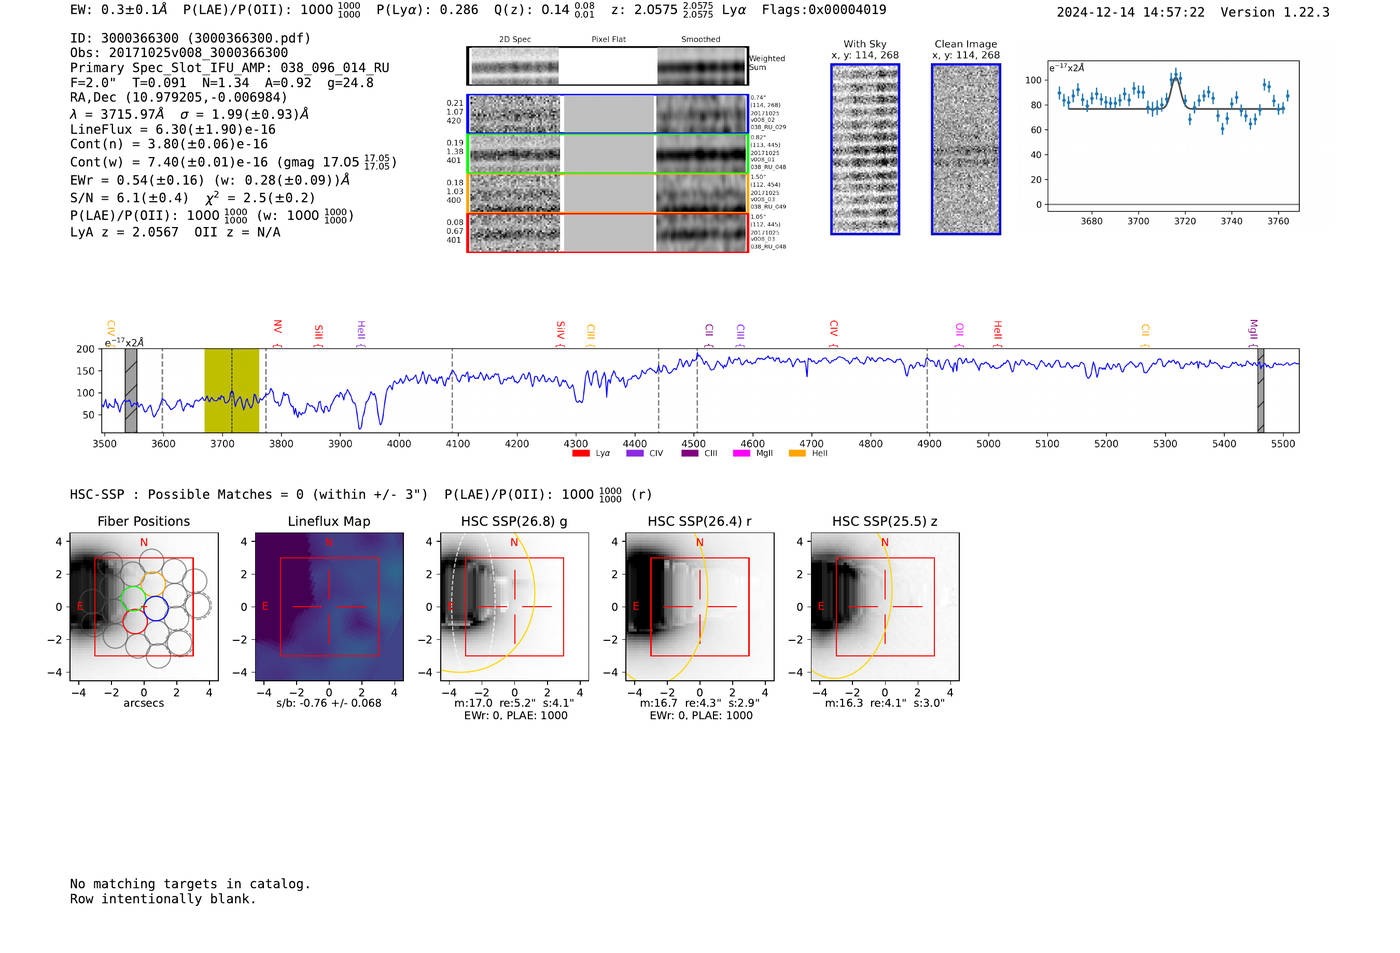Click the magenta MgII legend swatch
1400x953 pixels.
tap(741, 453)
